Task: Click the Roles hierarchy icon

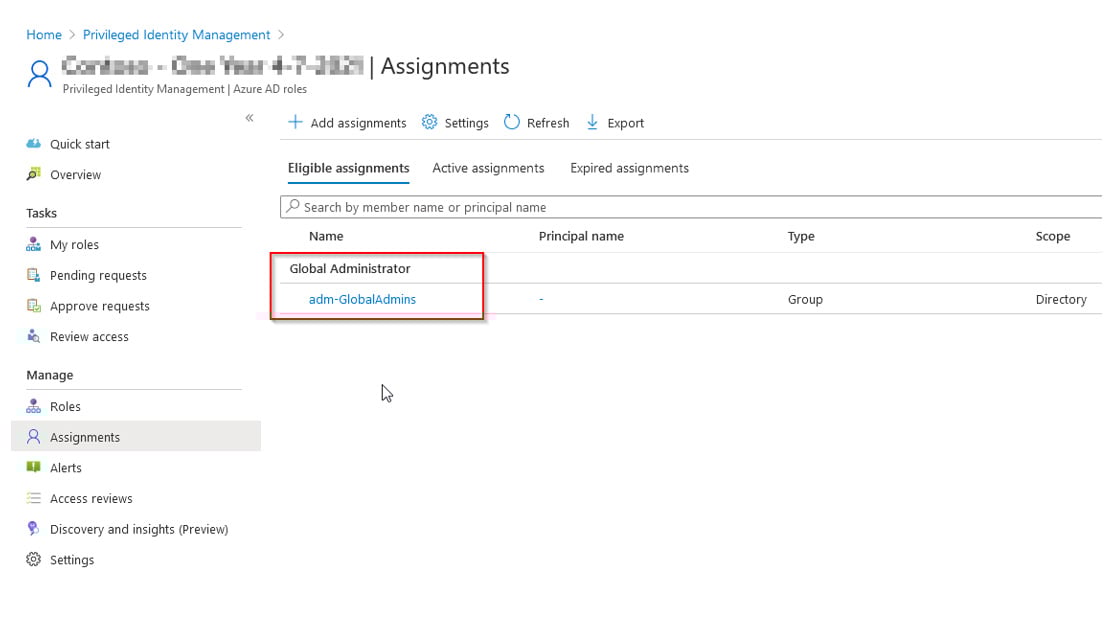Action: 34,406
